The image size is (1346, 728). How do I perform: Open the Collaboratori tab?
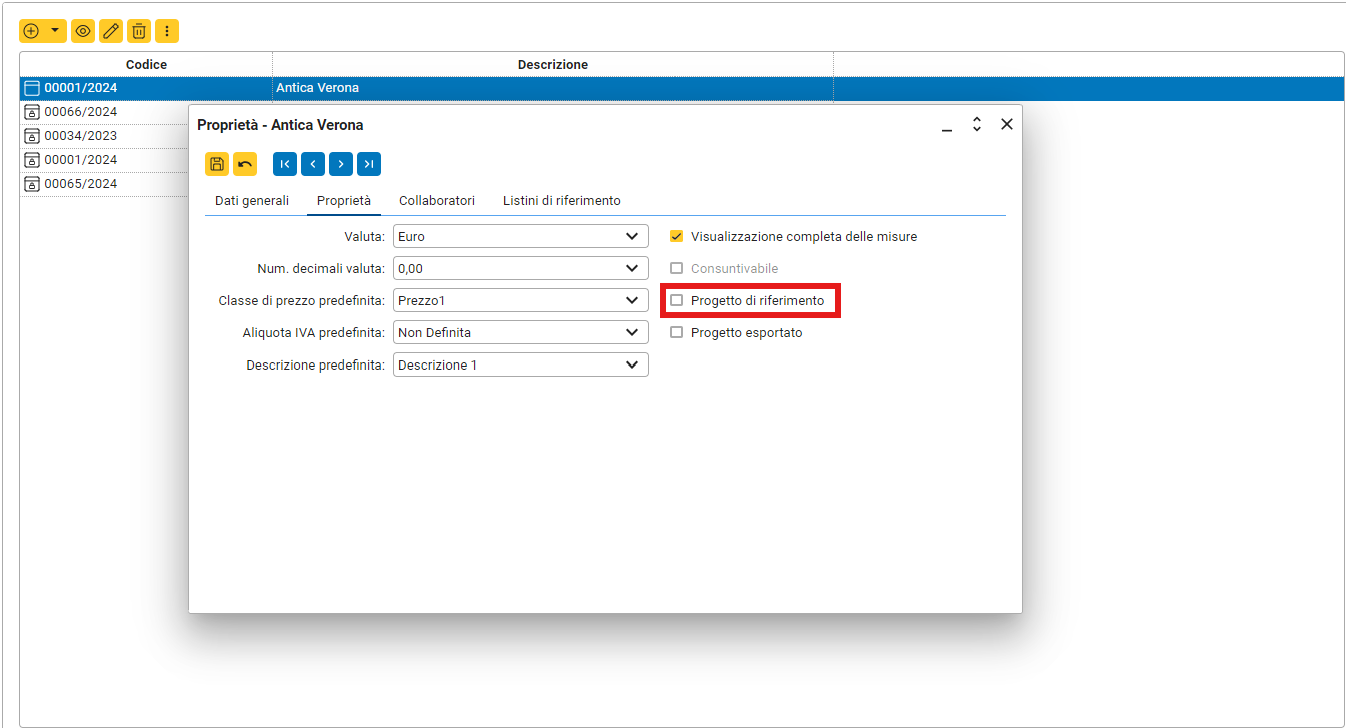(437, 201)
